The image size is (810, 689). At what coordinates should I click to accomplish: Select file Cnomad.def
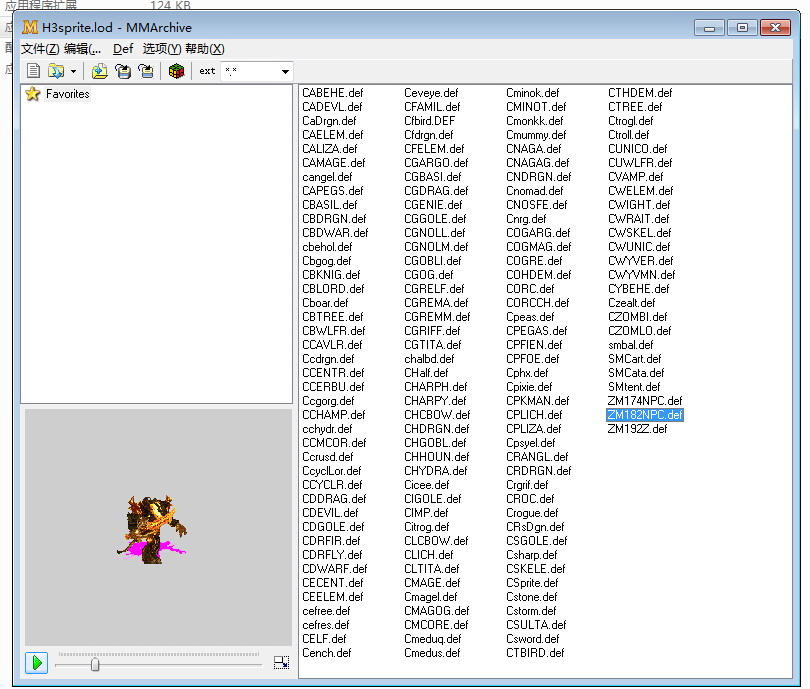pyautogui.click(x=535, y=191)
